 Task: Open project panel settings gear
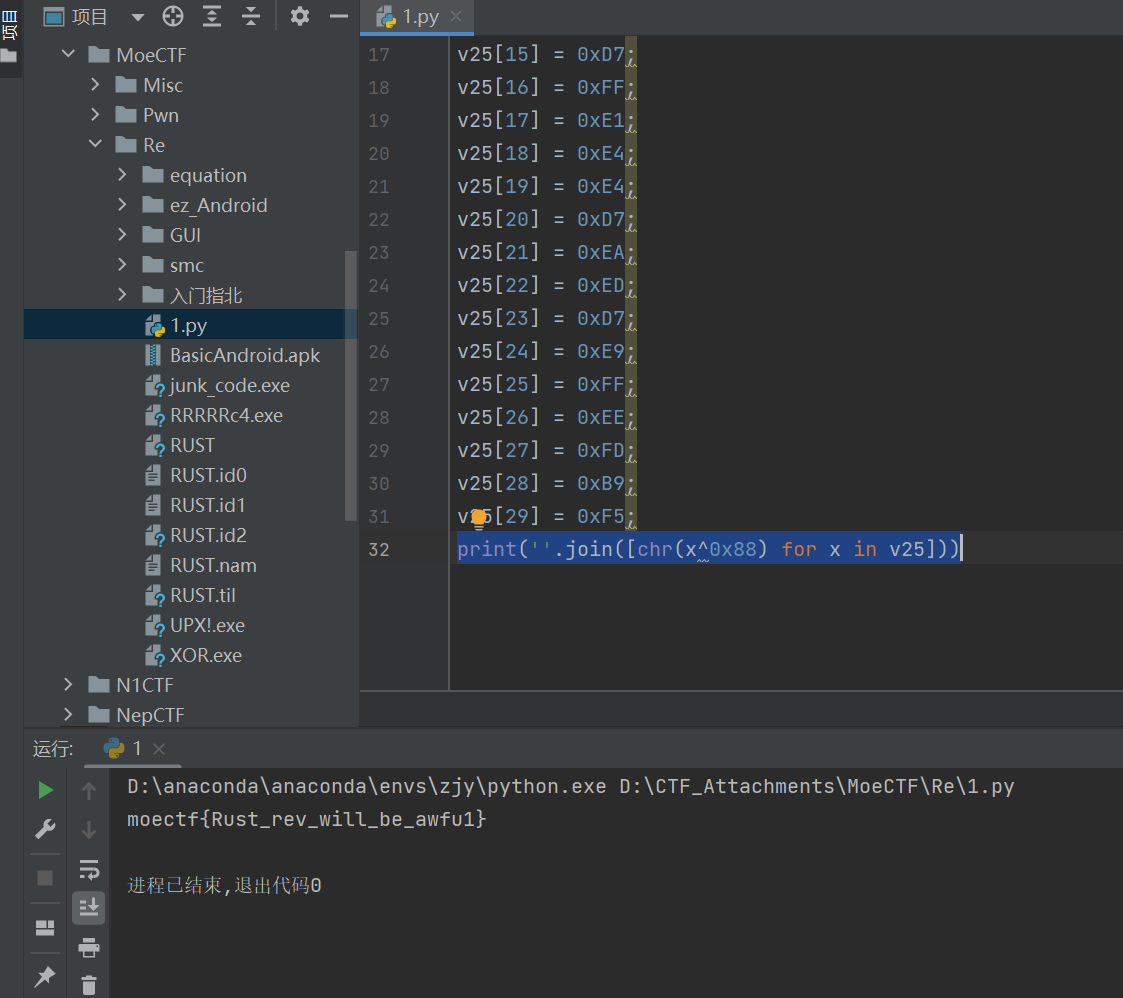[299, 16]
